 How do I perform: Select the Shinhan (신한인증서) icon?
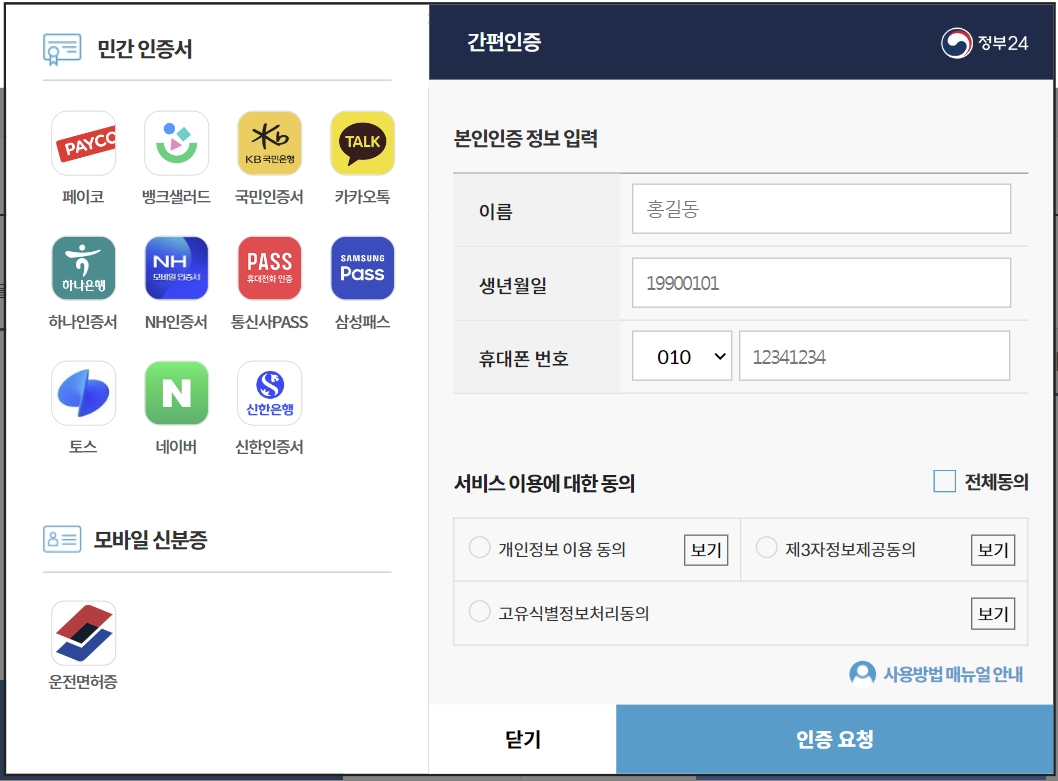coord(269,393)
